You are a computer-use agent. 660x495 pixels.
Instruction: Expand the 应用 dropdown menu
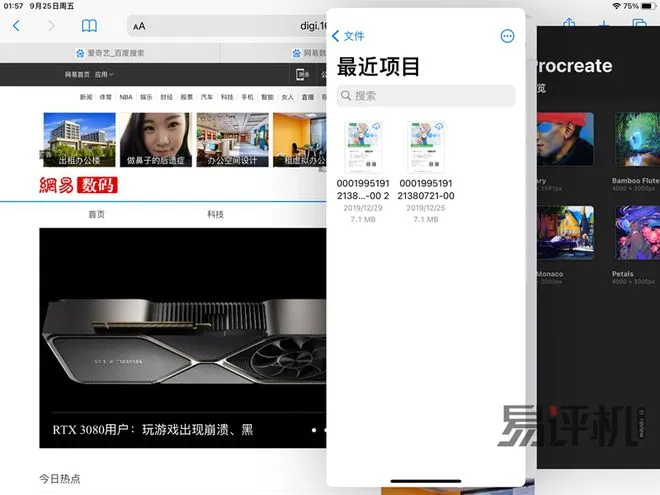[x=104, y=75]
